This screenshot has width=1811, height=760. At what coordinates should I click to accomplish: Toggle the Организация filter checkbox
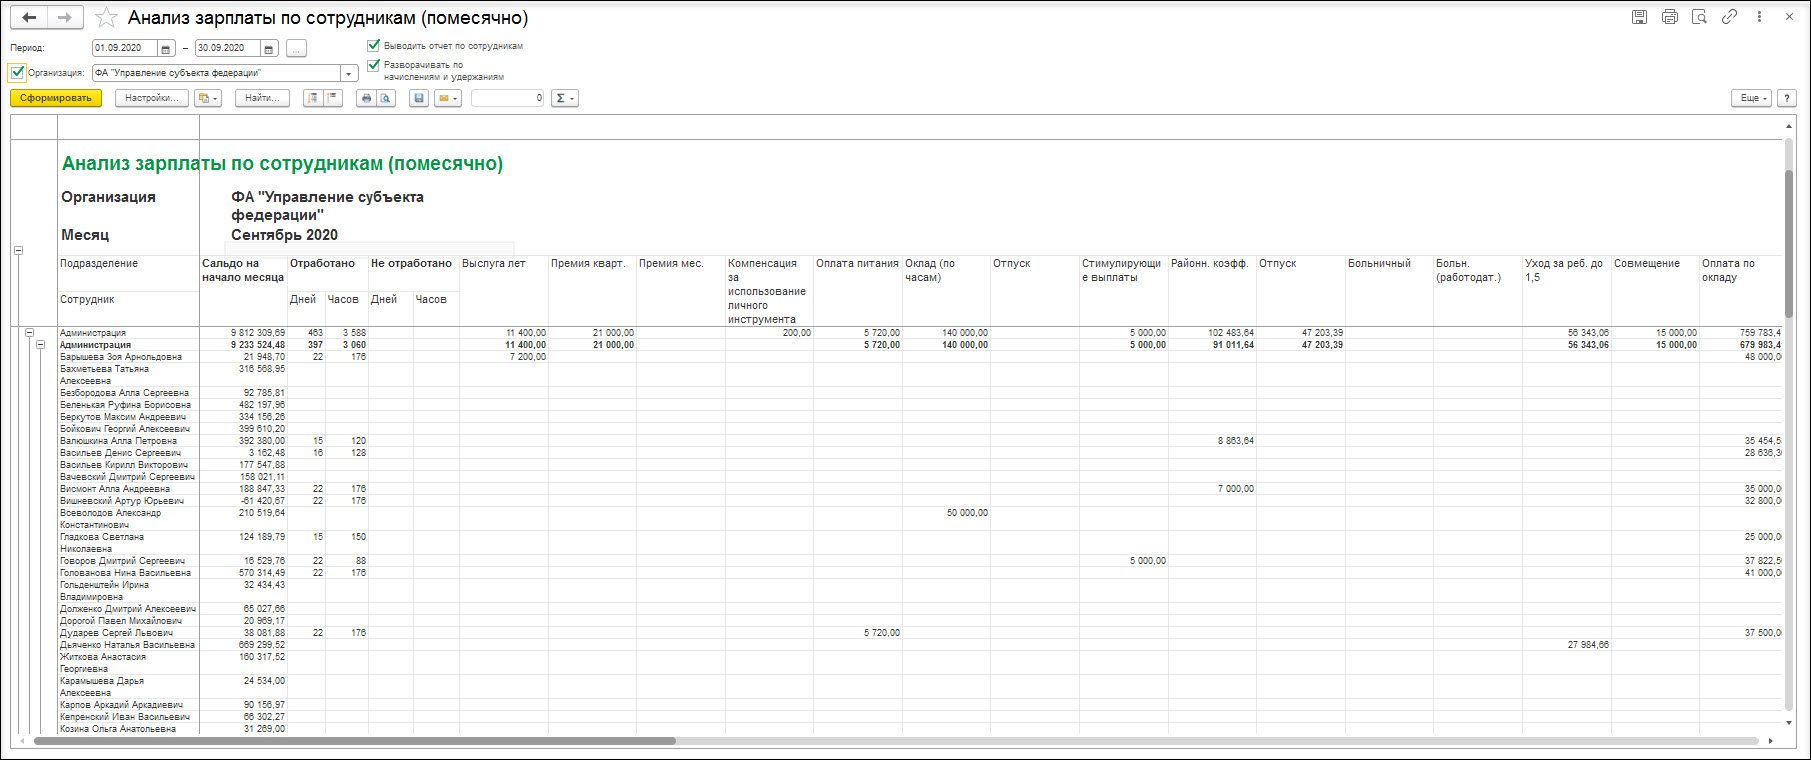[x=17, y=72]
